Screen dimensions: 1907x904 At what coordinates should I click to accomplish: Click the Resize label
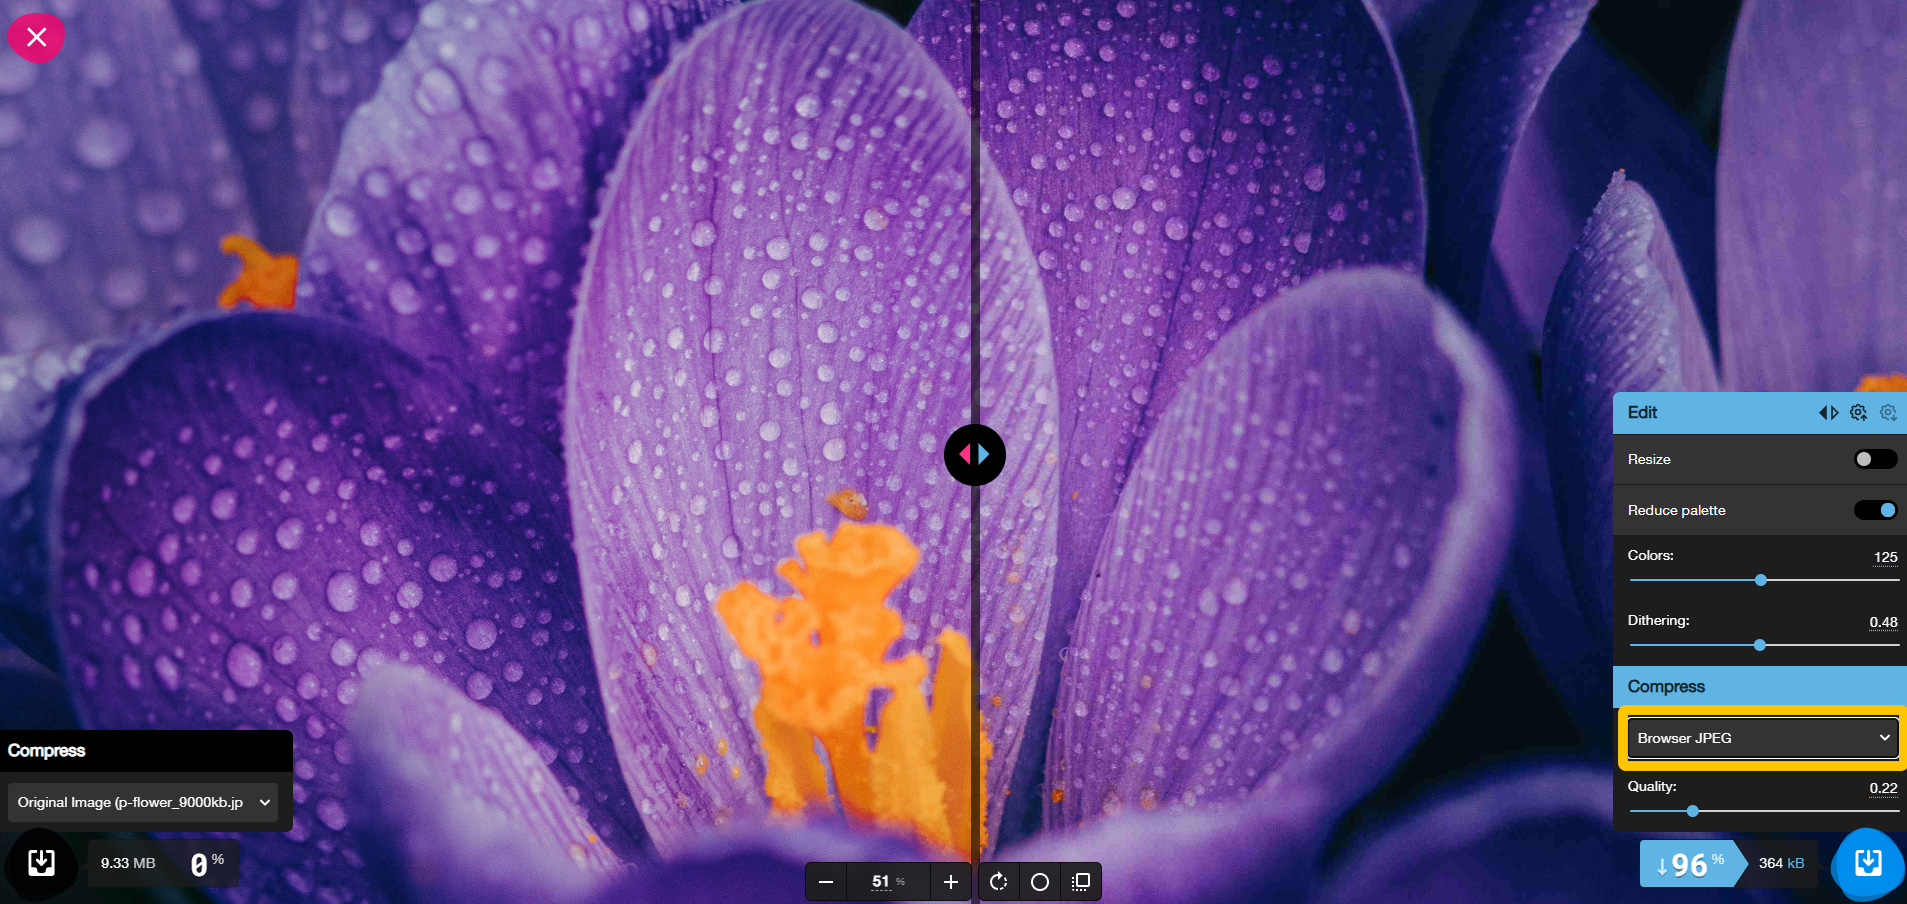tap(1649, 459)
